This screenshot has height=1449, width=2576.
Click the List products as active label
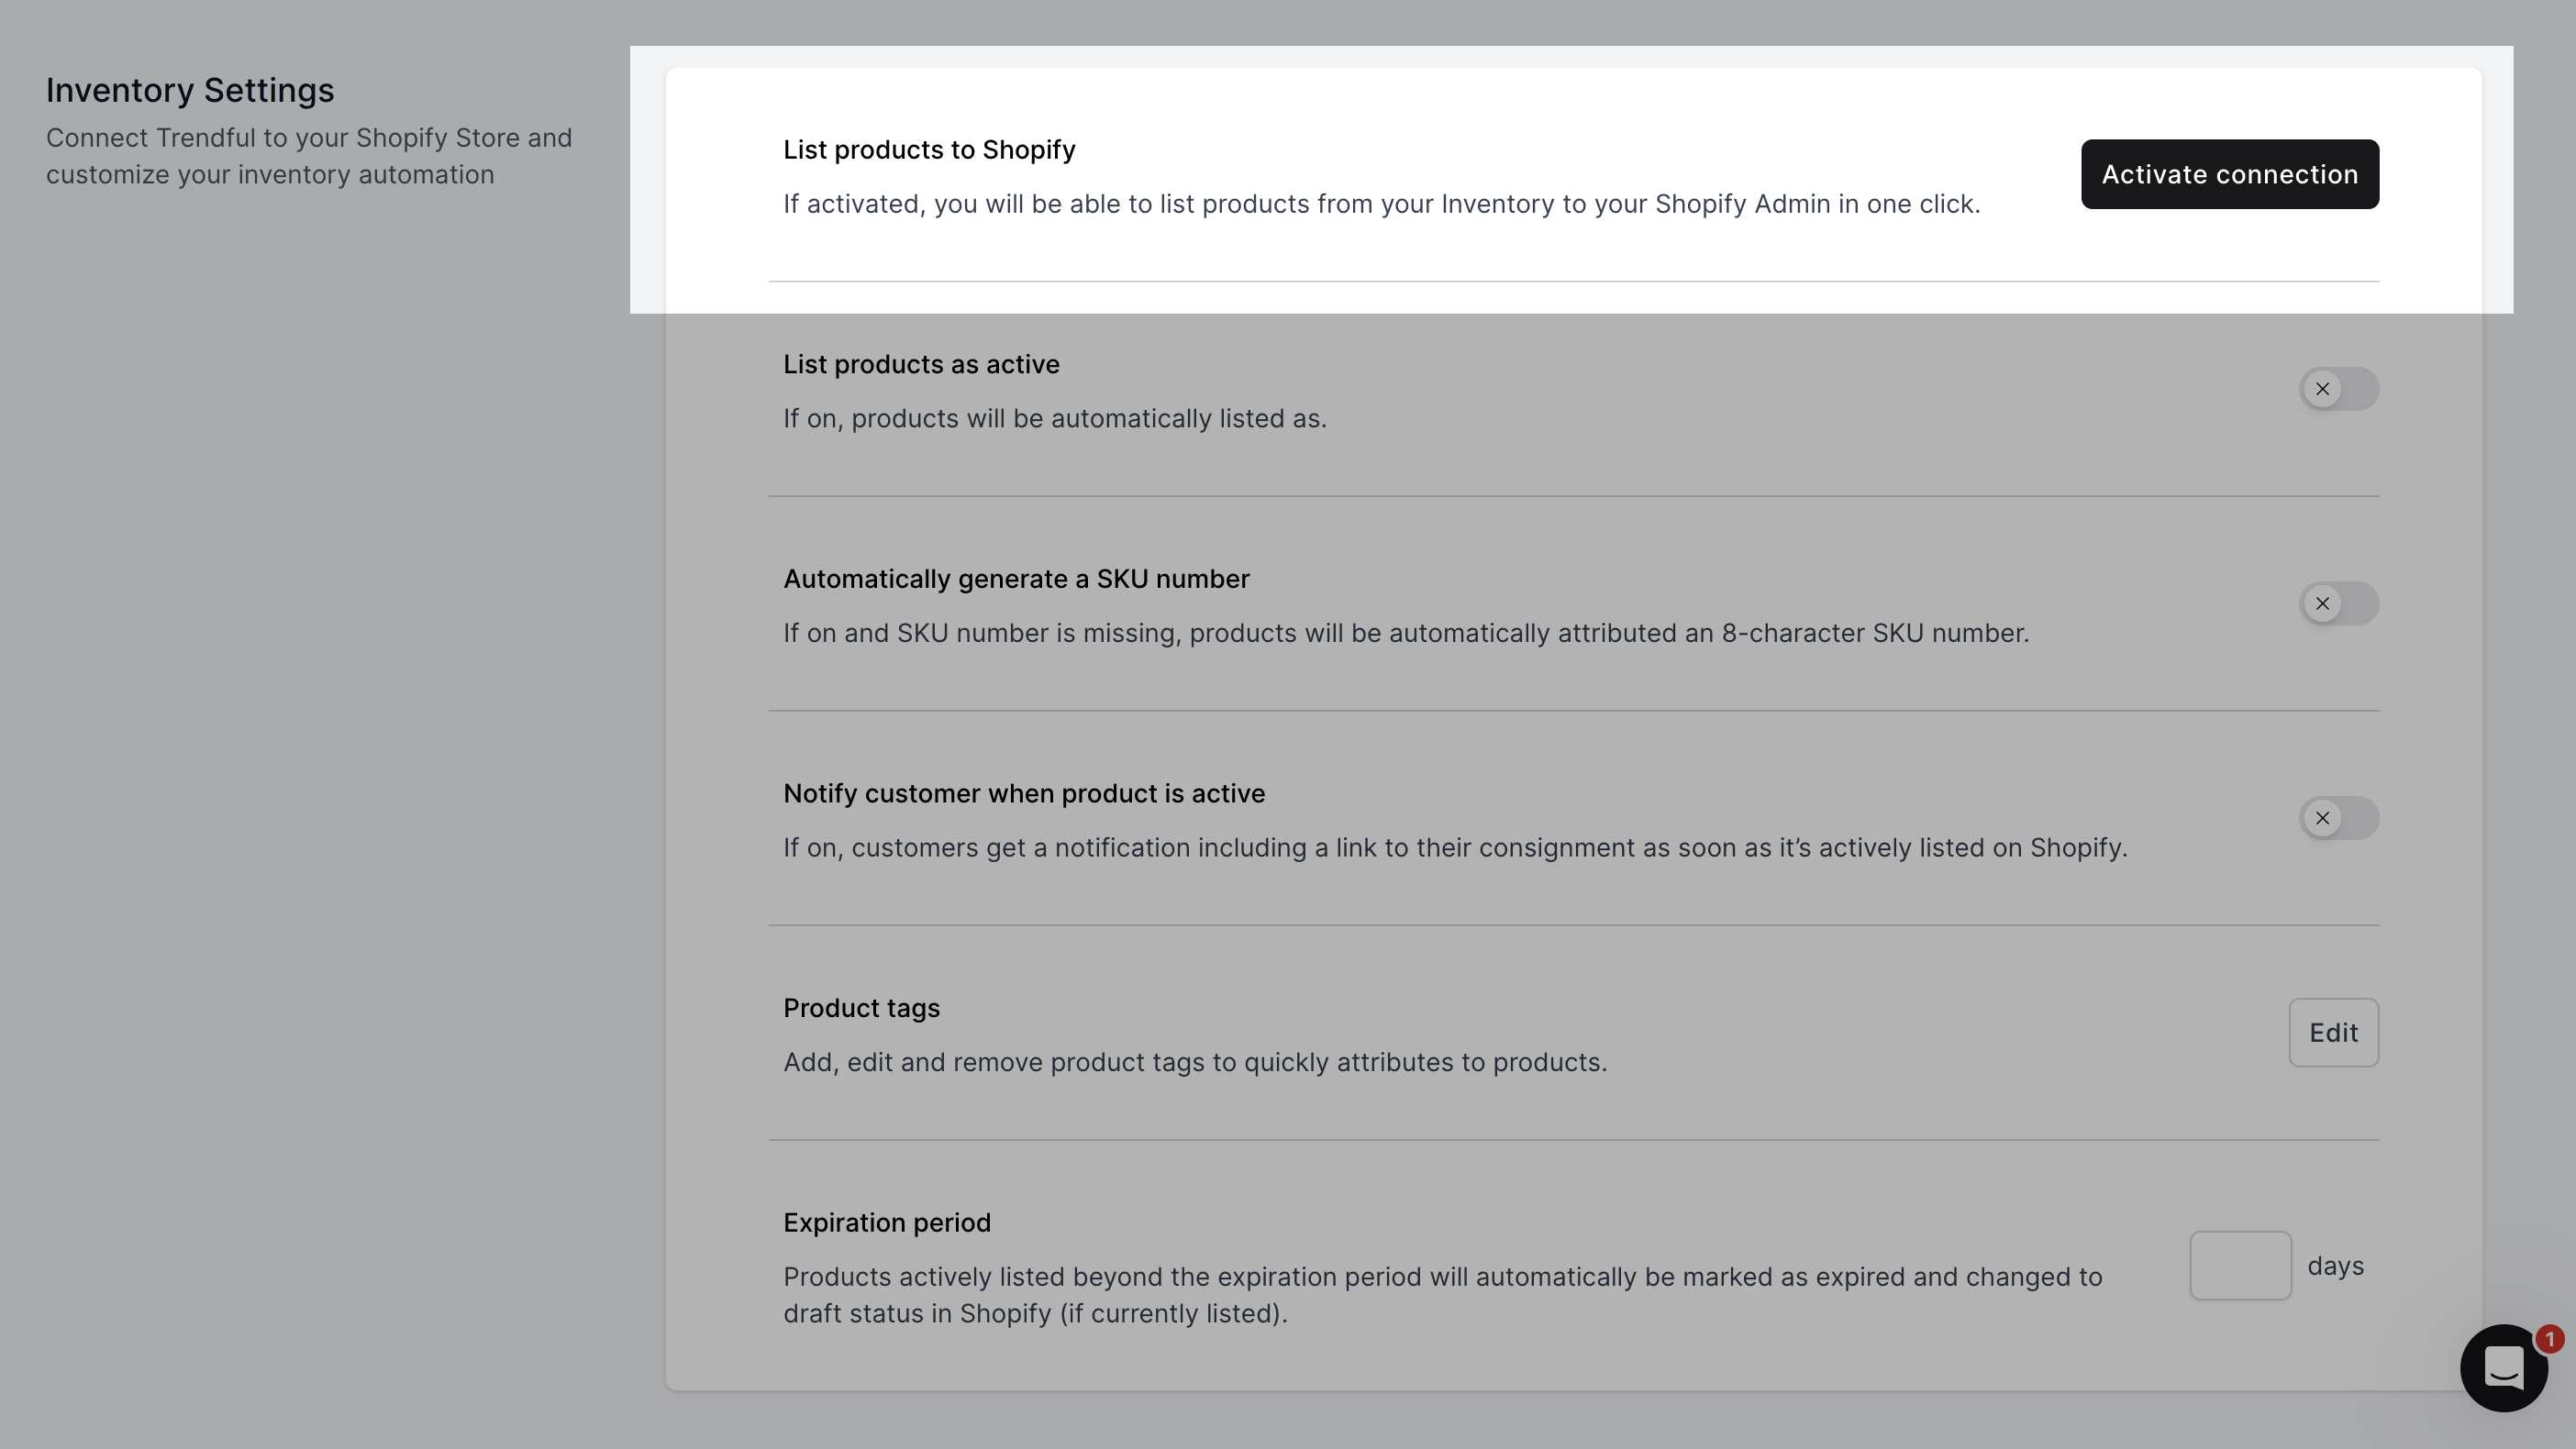(921, 365)
